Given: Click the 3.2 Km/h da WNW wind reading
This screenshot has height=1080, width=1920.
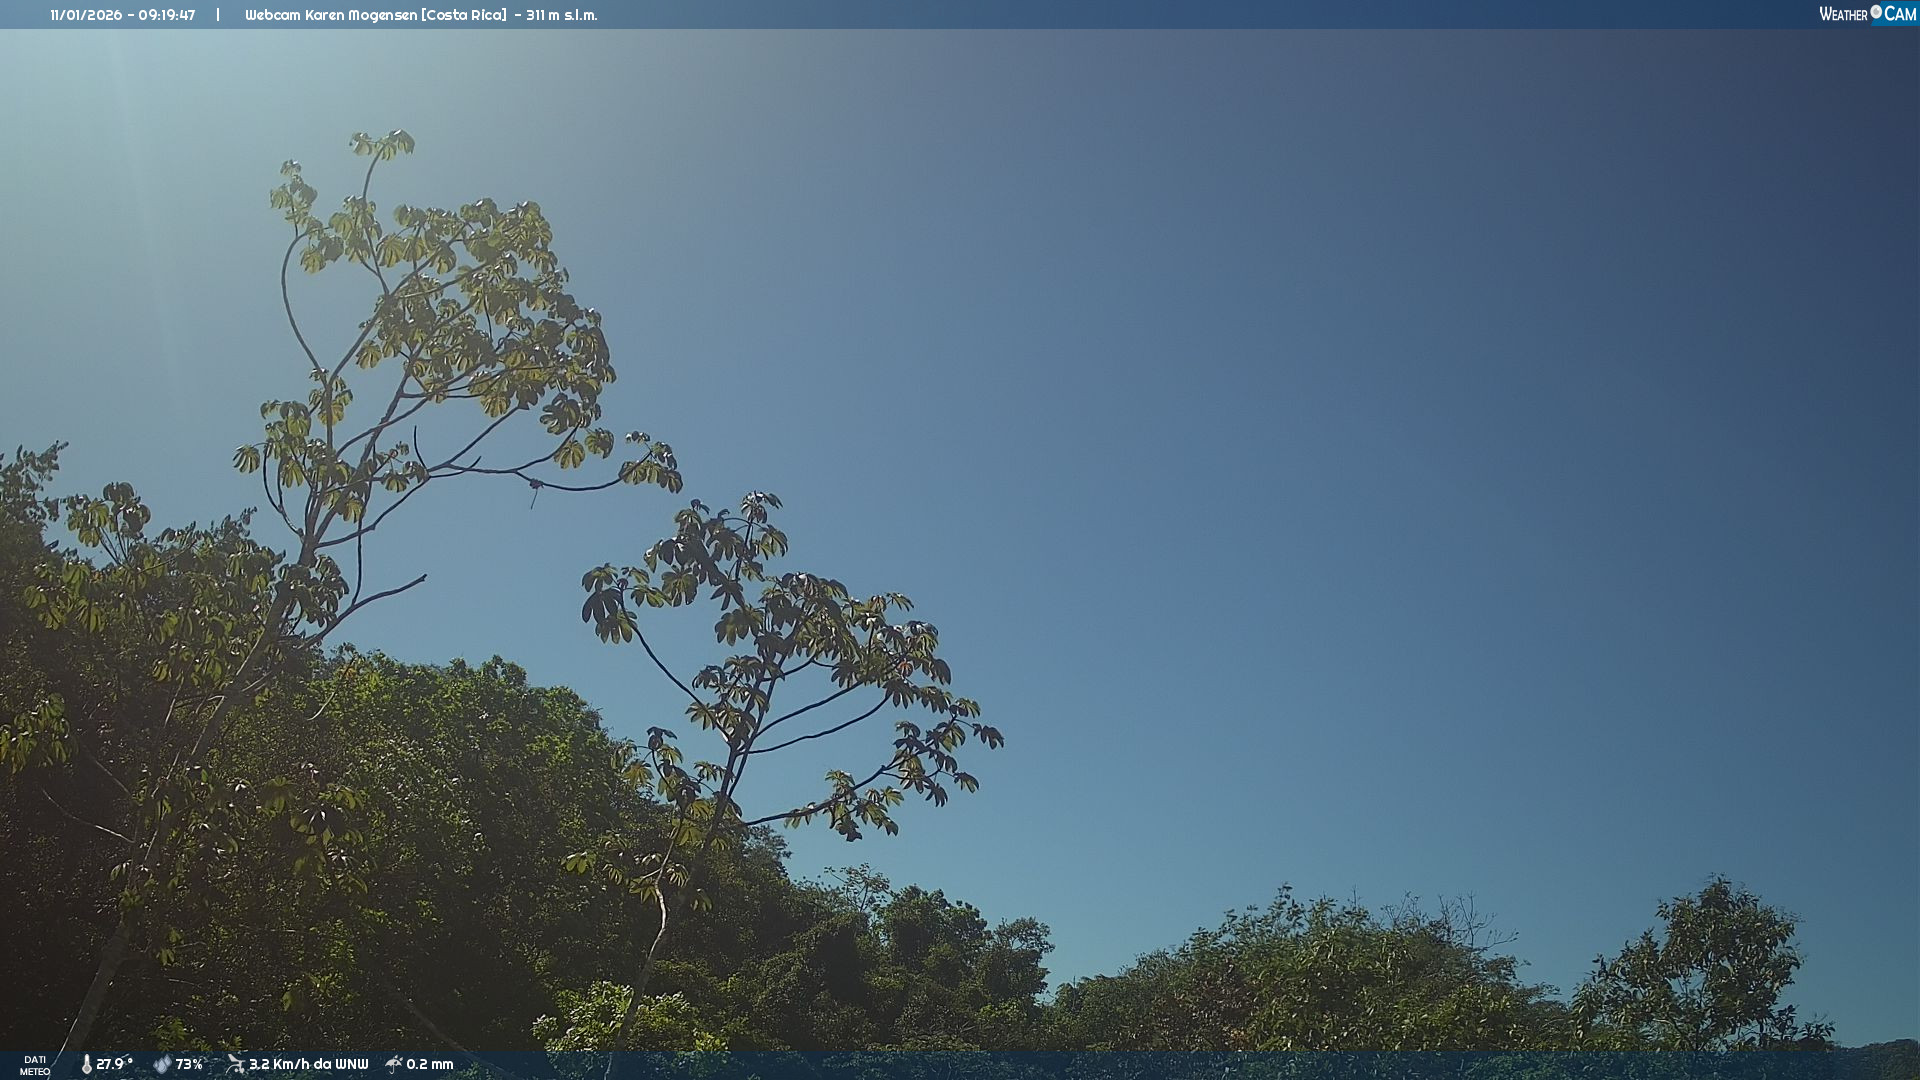Looking at the screenshot, I should (x=309, y=1064).
